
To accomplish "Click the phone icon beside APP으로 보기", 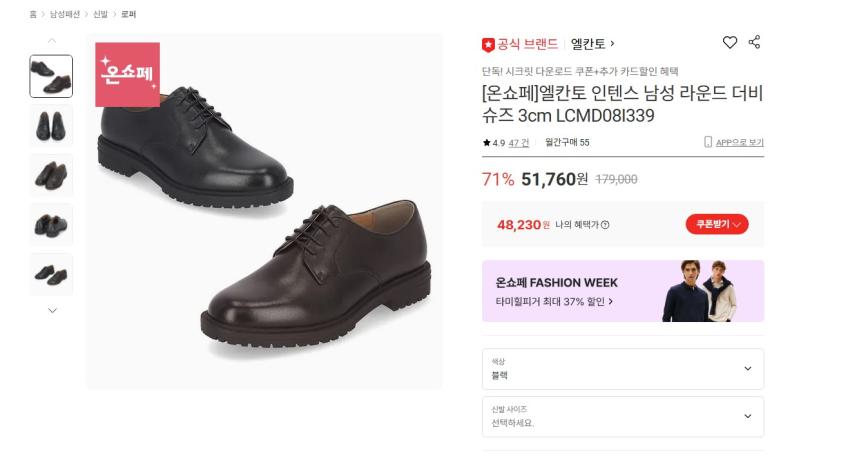I will [x=708, y=142].
